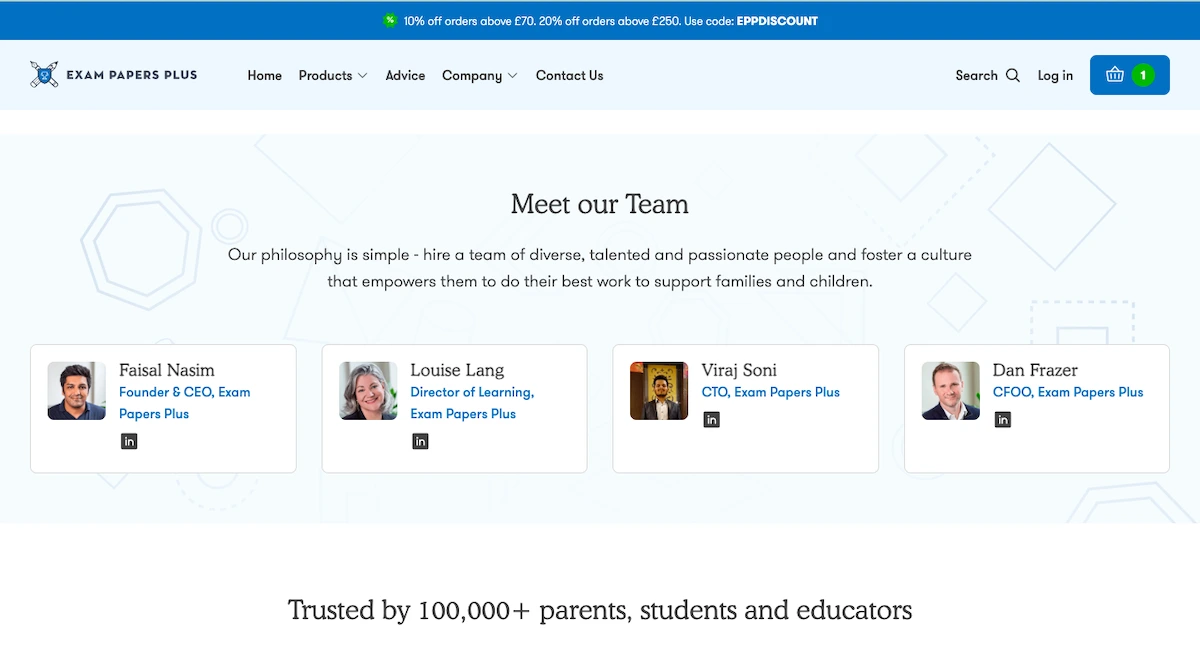The width and height of the screenshot is (1200, 650).
Task: Expand the Company dropdown menu
Action: pyautogui.click(x=479, y=75)
